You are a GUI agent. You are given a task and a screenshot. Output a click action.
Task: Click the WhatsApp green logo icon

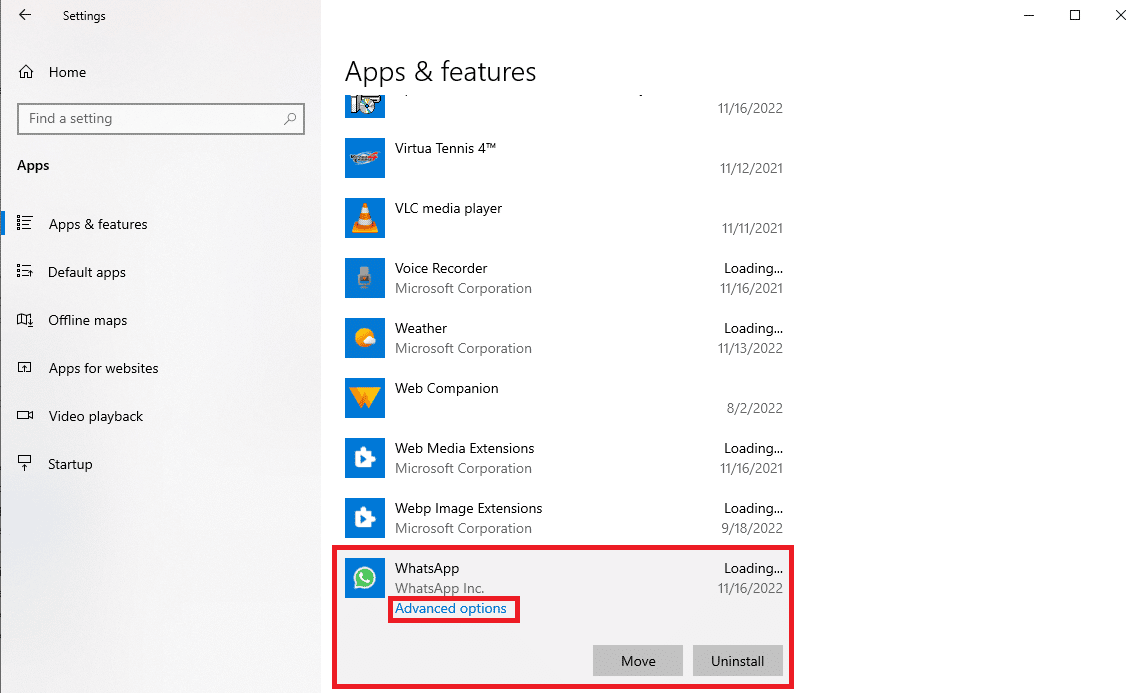pyautogui.click(x=364, y=578)
